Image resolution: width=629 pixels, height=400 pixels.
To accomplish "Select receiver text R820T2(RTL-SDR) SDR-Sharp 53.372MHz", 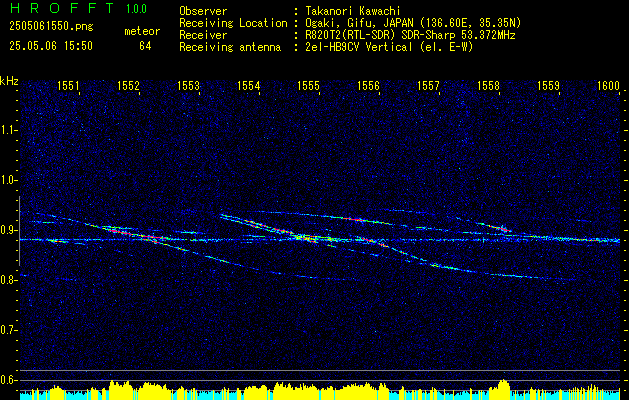I will [410, 35].
